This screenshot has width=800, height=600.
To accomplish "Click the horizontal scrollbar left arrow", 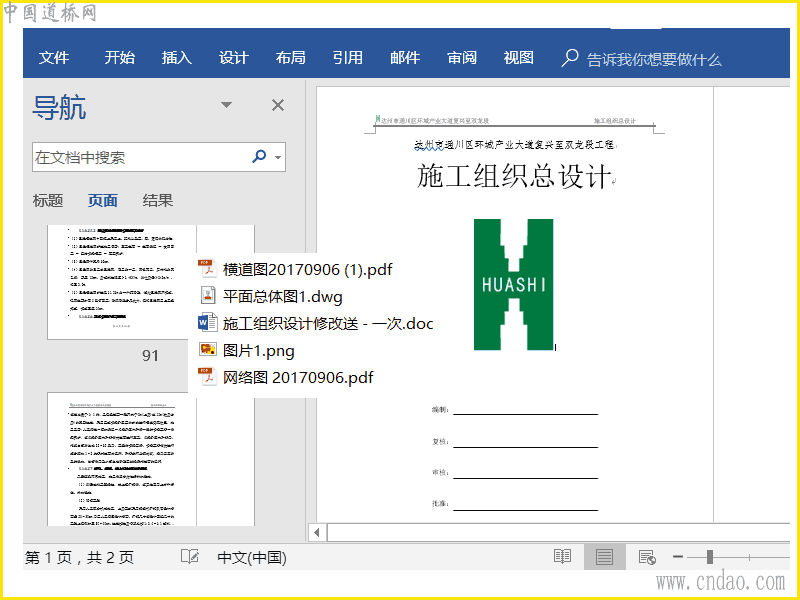I will click(x=317, y=532).
